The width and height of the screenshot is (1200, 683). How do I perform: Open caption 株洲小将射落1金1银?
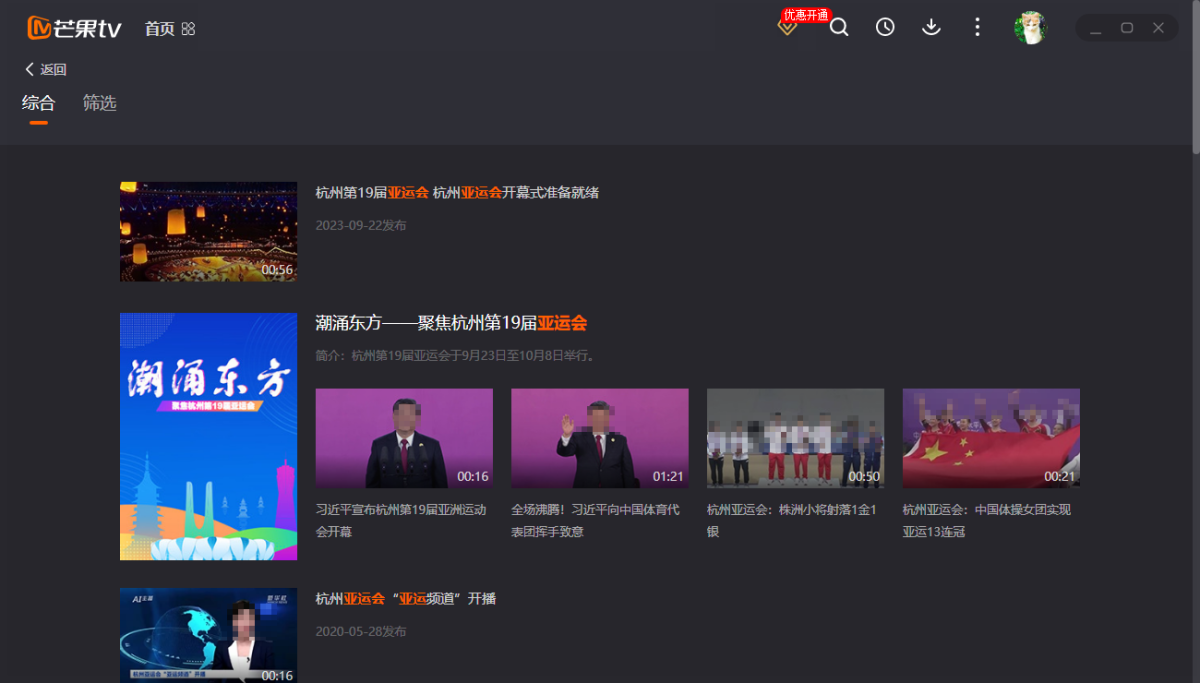(x=791, y=520)
